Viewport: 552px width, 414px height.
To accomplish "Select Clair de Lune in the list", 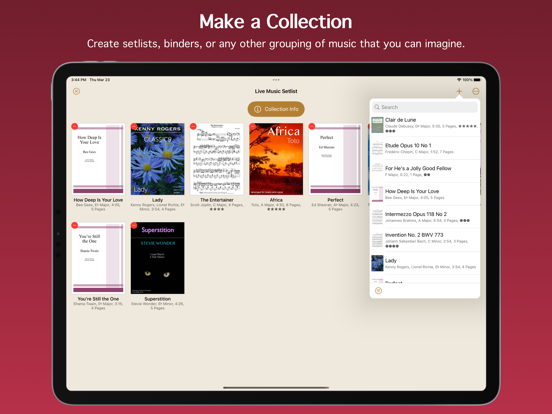I will tap(425, 125).
